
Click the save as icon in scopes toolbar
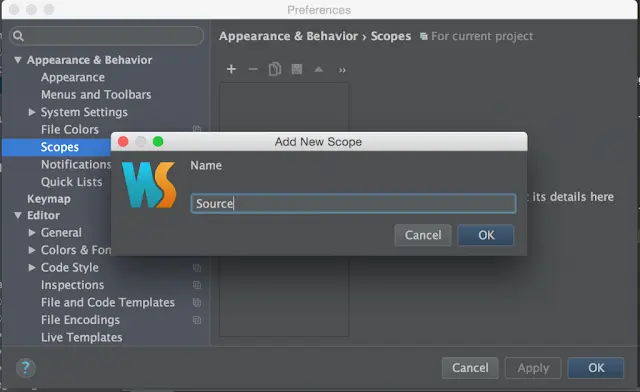tap(297, 69)
